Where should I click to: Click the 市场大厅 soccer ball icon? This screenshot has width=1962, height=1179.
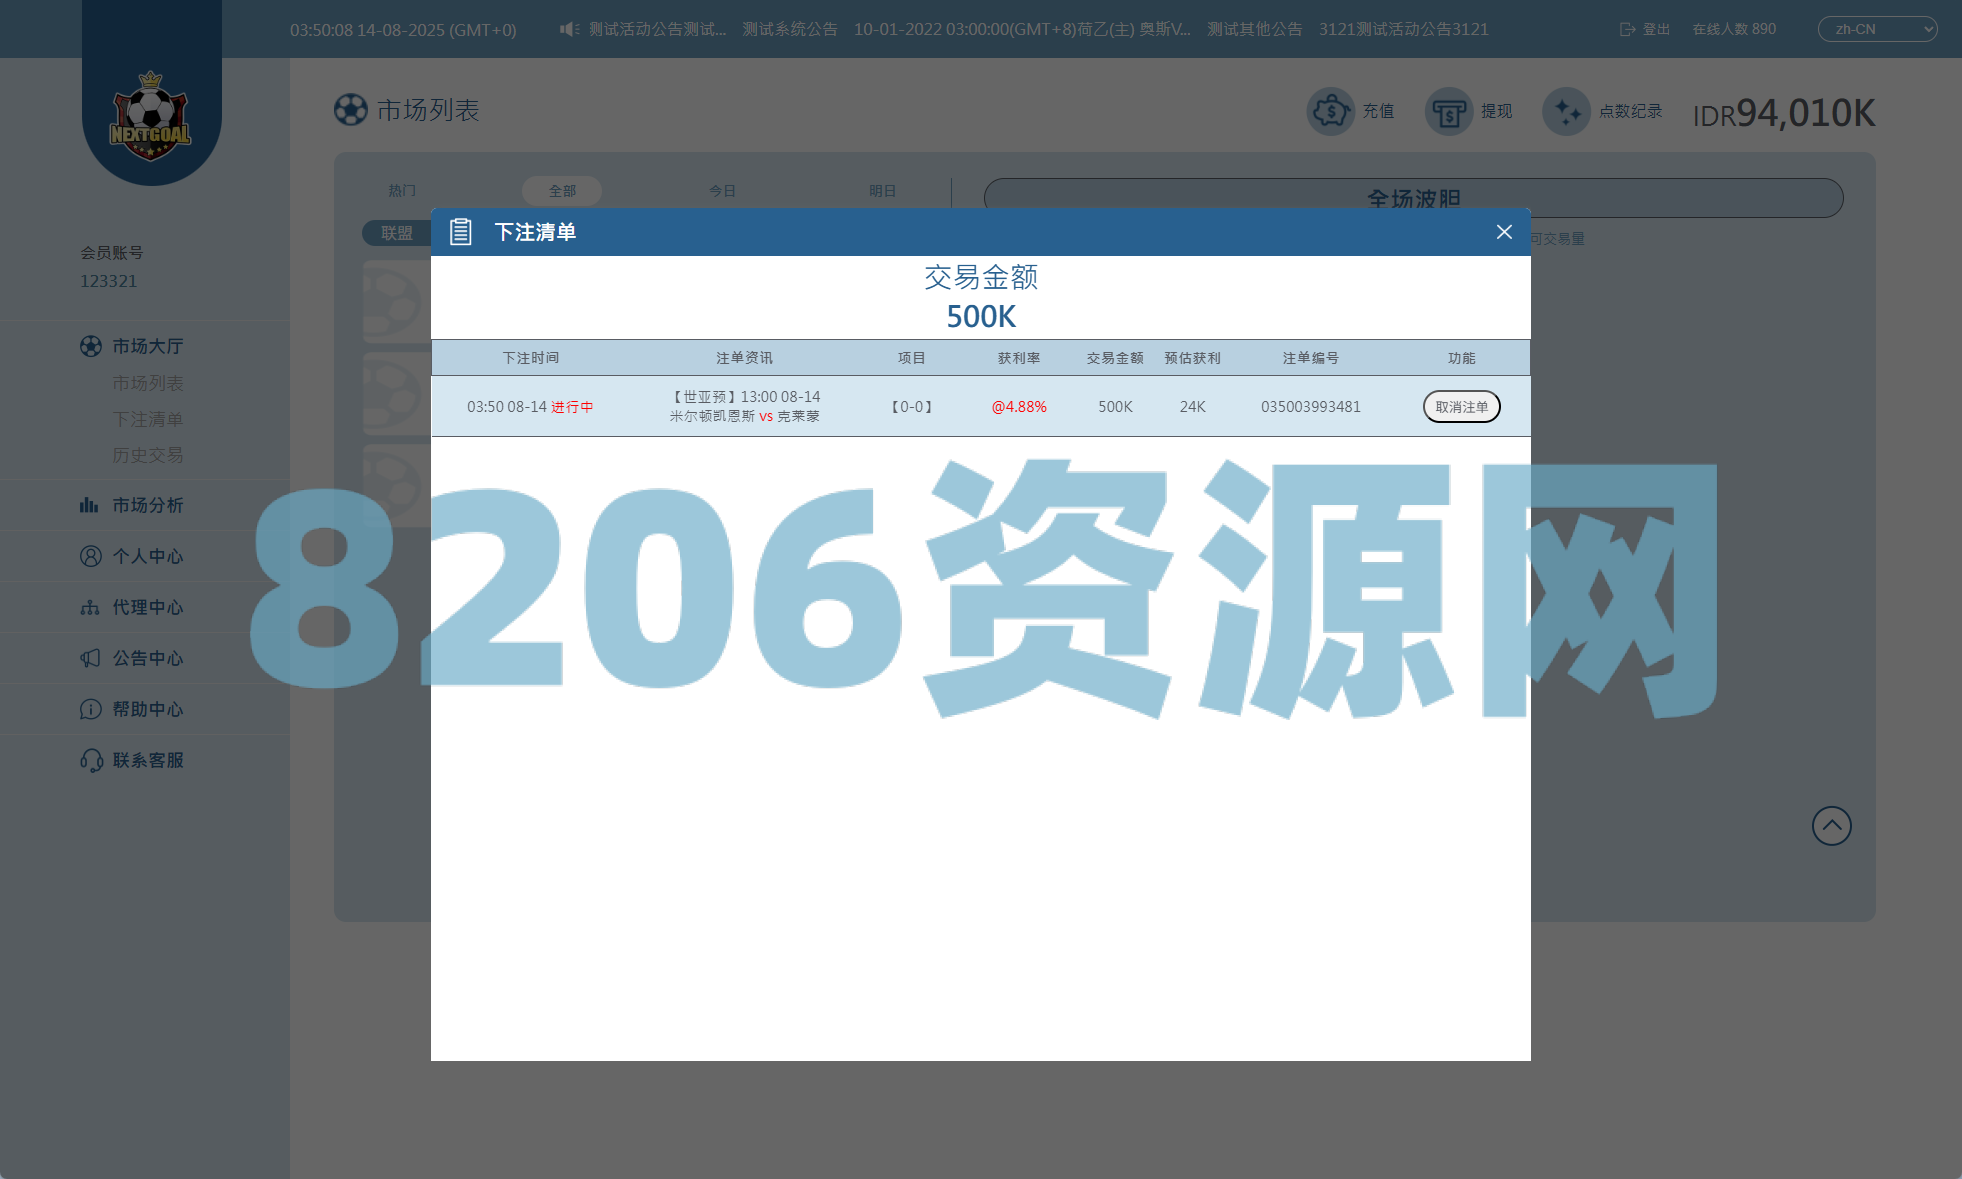tap(91, 346)
